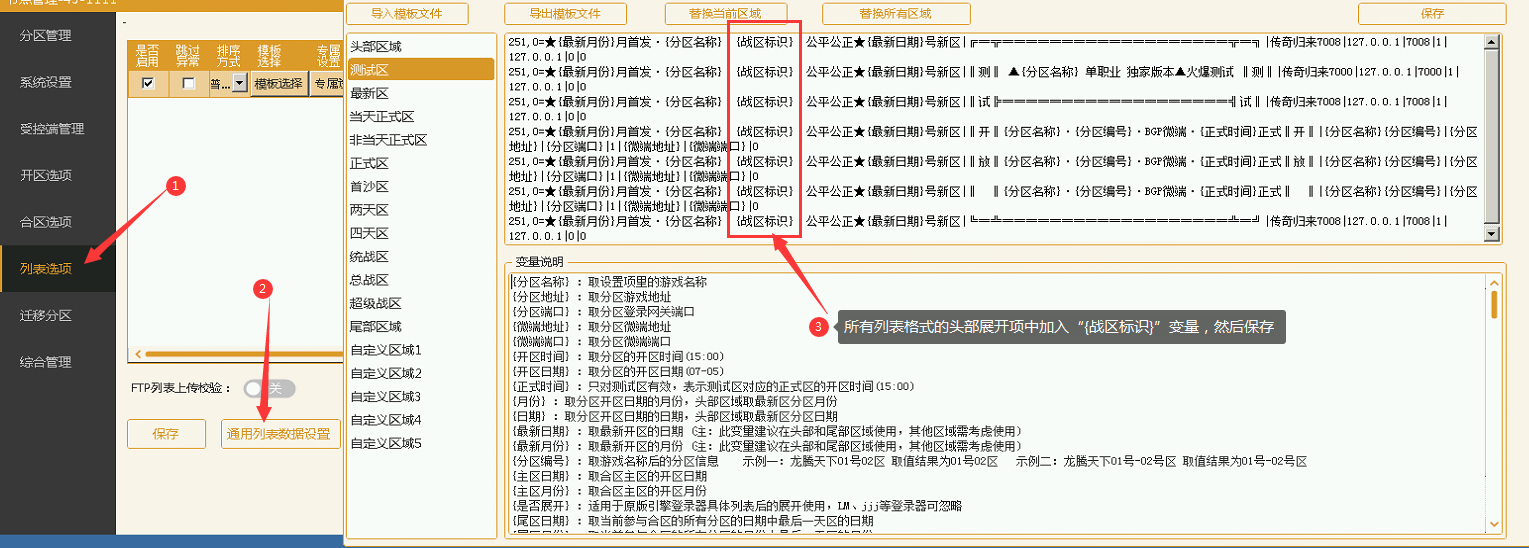The height and width of the screenshot is (548, 1529).
Task: Uncheck the 是否启用 checkbox
Action: [x=148, y=84]
